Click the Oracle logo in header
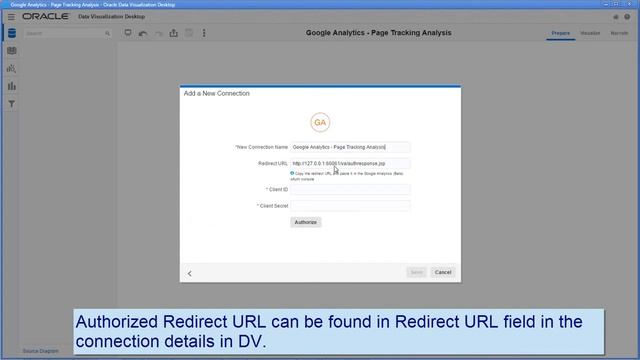This screenshot has width=640, height=360. (x=45, y=16)
